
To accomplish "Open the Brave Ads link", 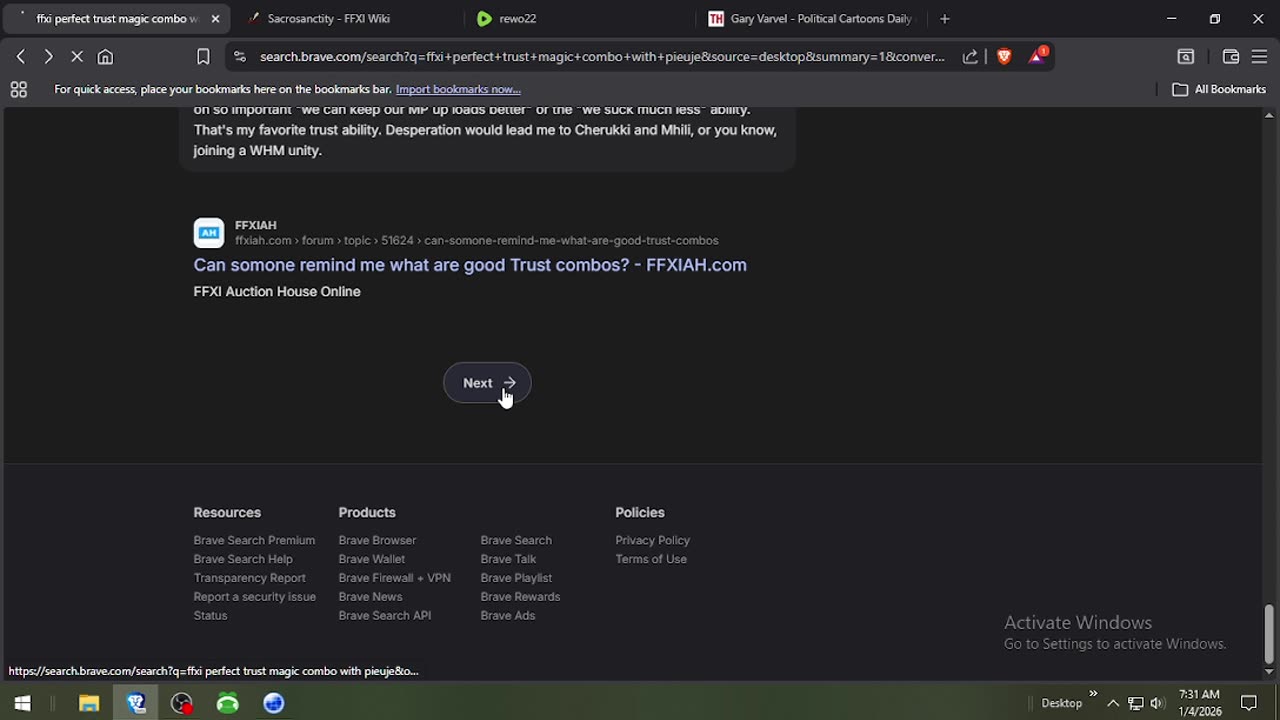I will tap(507, 616).
